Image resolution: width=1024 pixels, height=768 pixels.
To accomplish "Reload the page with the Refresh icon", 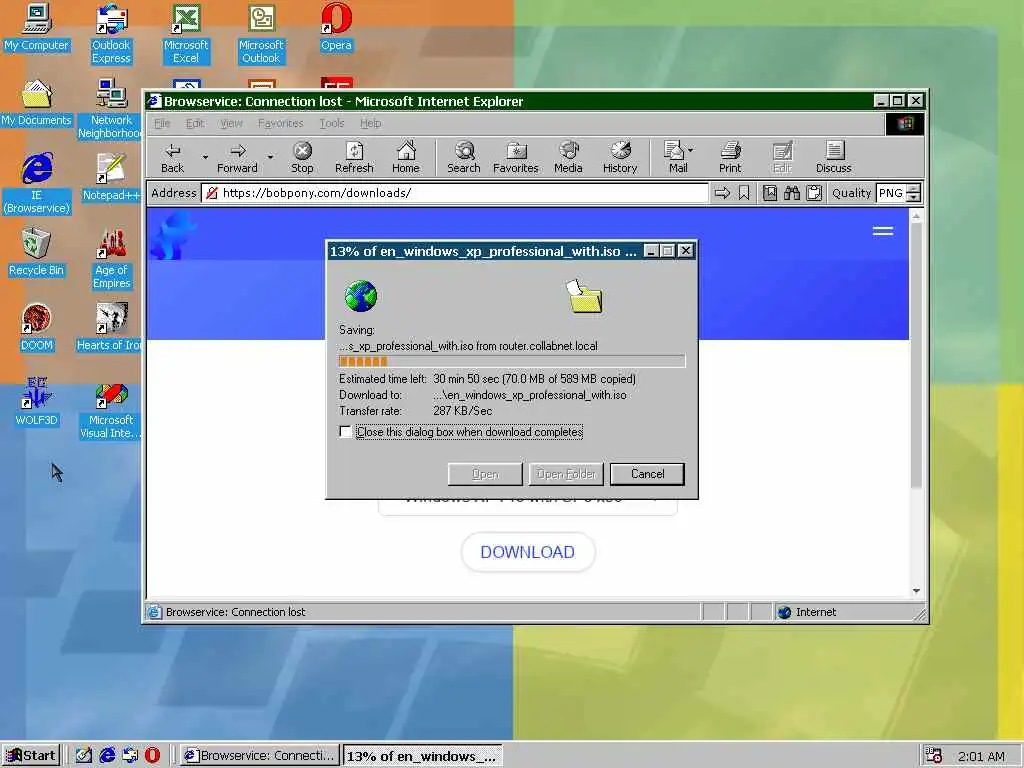I will pos(354,157).
